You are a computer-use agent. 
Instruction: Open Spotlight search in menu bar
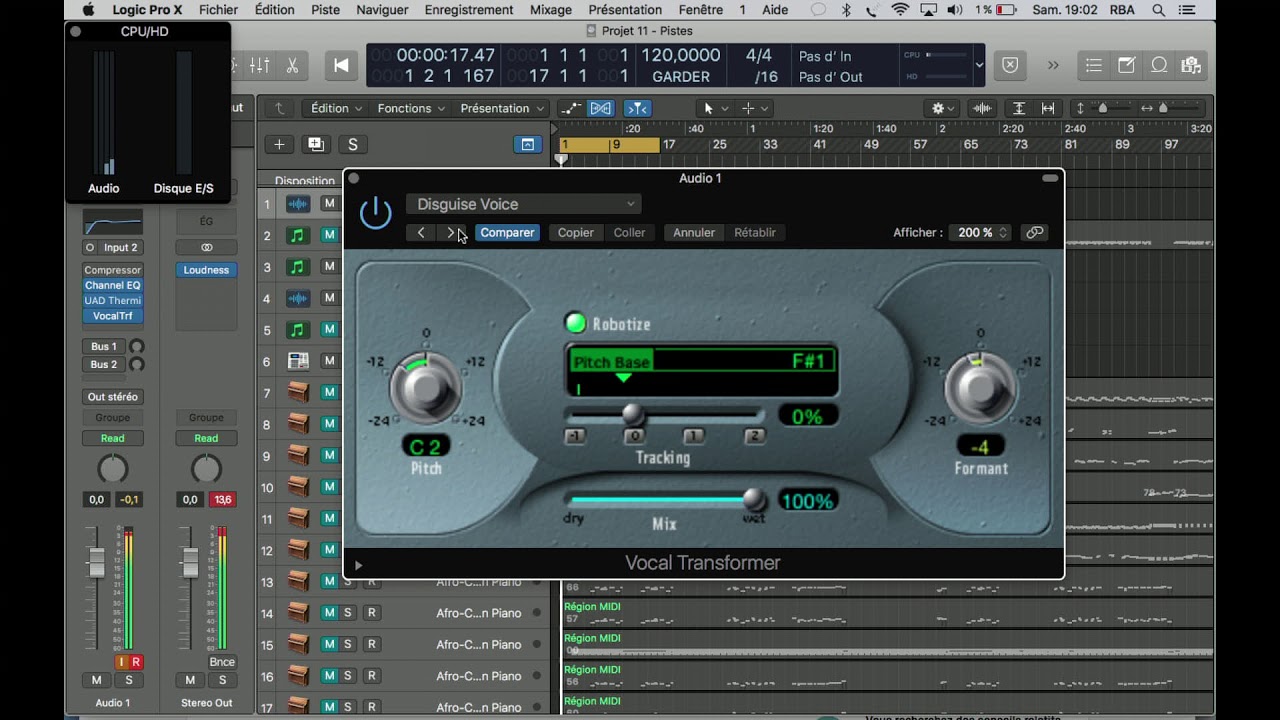[1158, 10]
